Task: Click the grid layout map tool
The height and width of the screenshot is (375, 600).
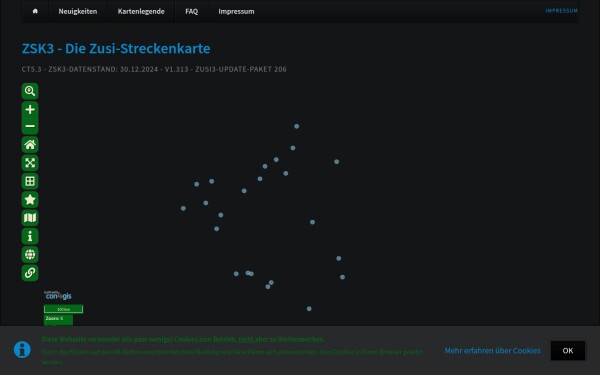Action: click(30, 181)
